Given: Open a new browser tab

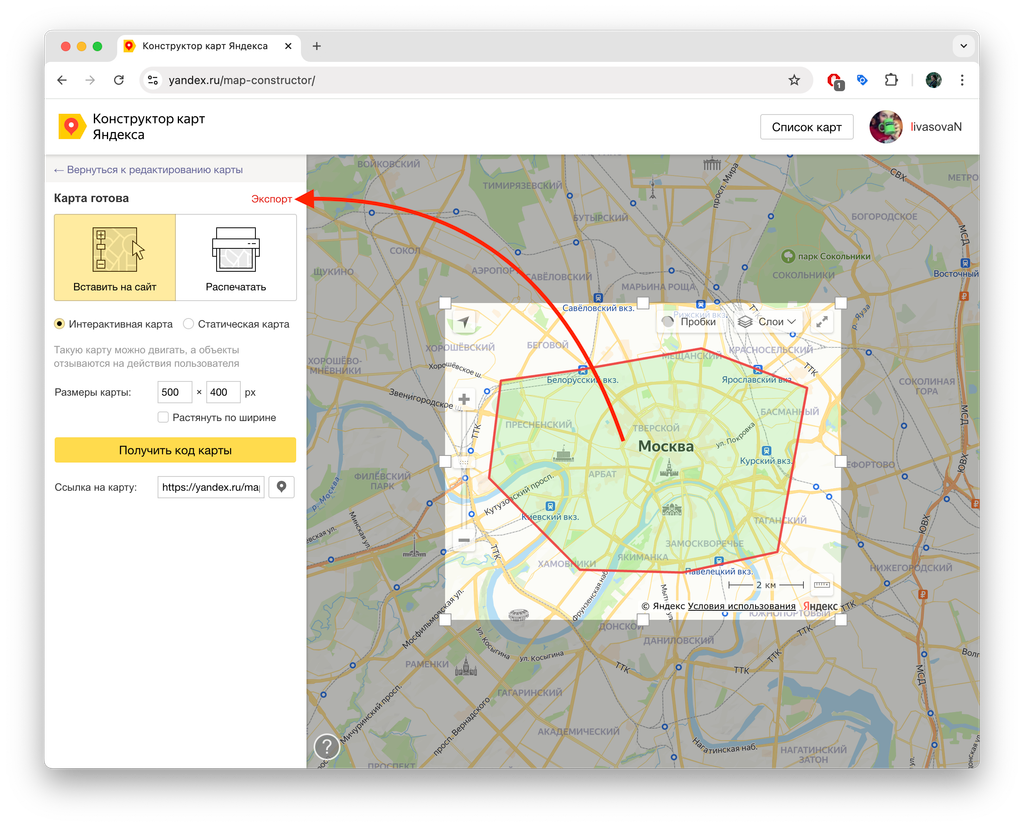Looking at the screenshot, I should (x=317, y=46).
